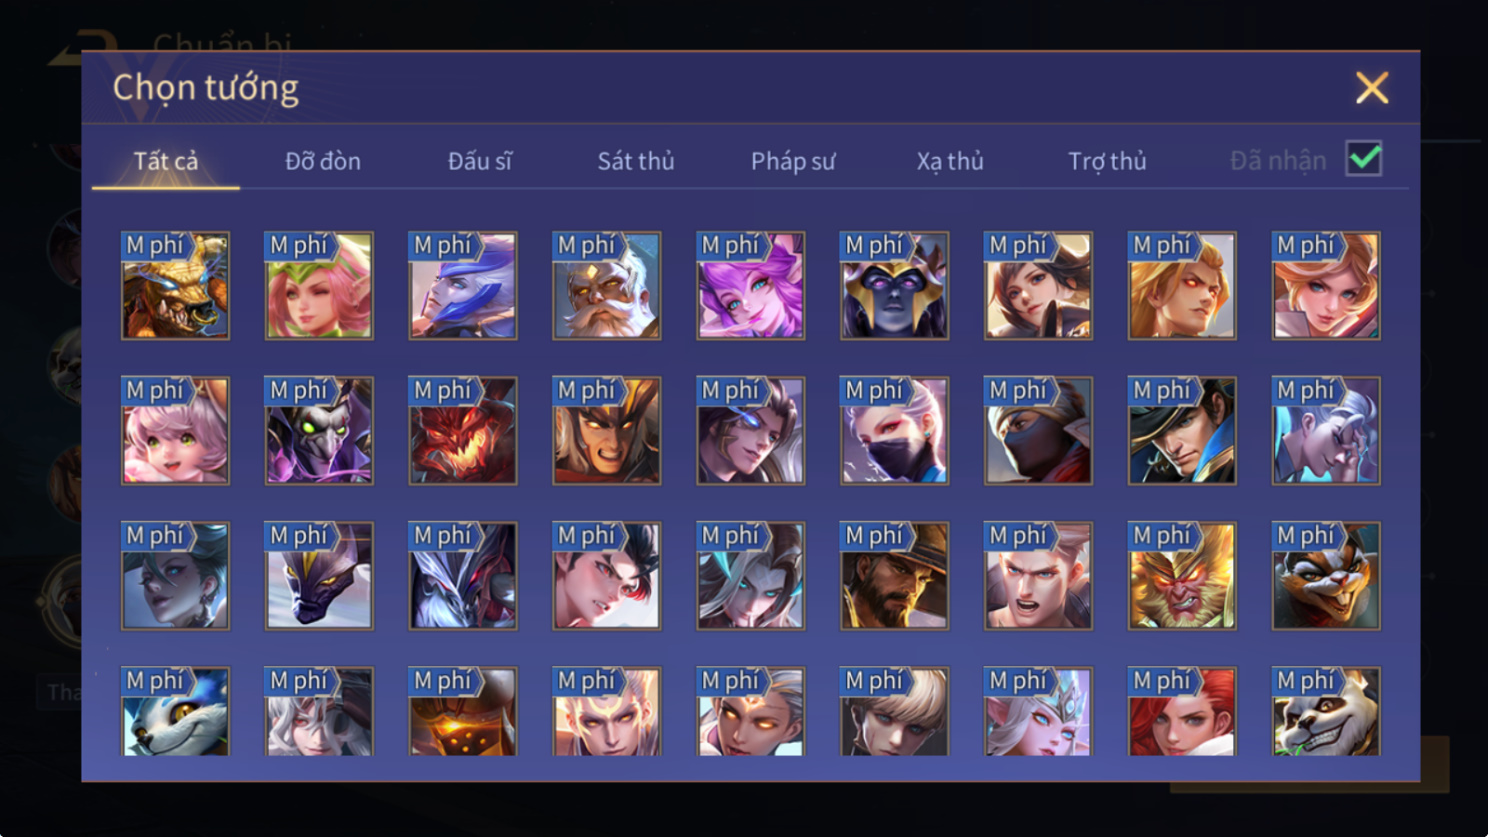Switch to the Đỡ đòn tab
This screenshot has height=837, width=1488.
[x=323, y=161]
